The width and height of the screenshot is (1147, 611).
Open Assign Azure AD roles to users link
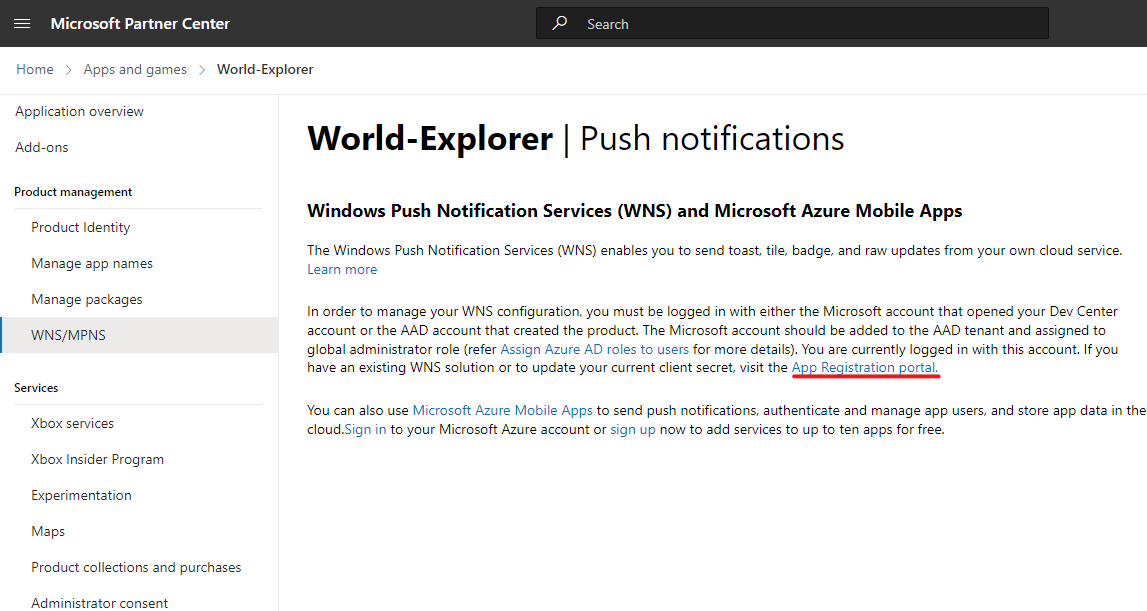click(x=595, y=349)
